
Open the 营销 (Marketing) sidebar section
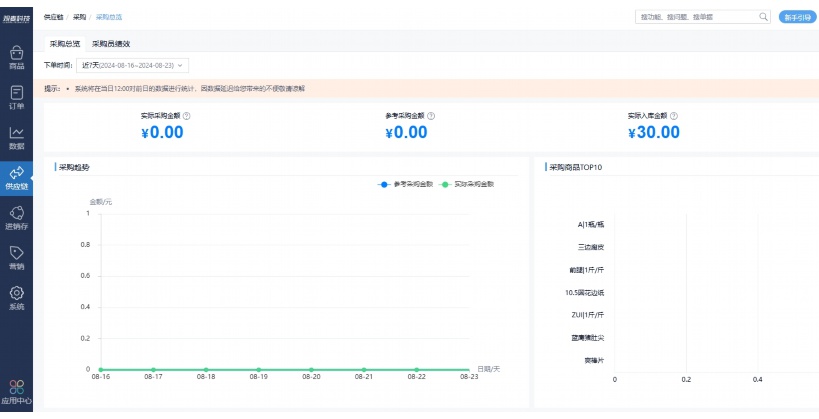click(16, 257)
